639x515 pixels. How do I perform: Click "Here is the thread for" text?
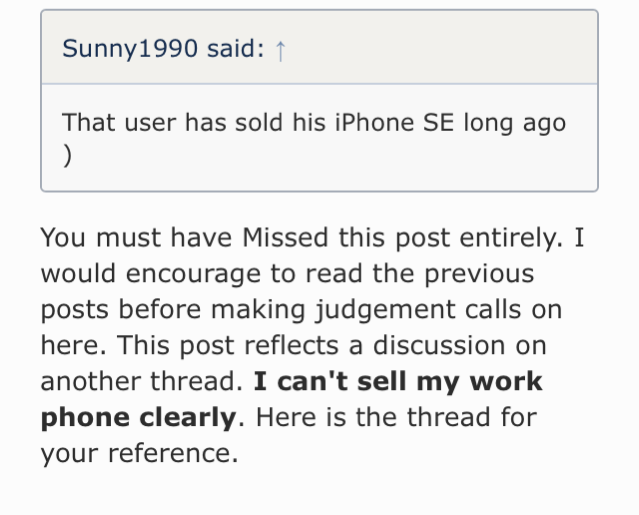397,418
